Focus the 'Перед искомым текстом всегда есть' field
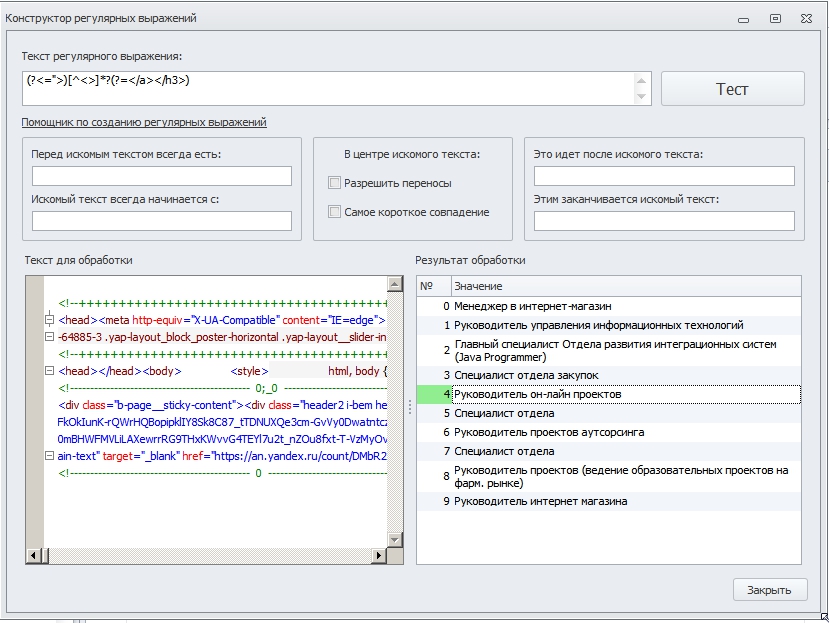 (162, 176)
